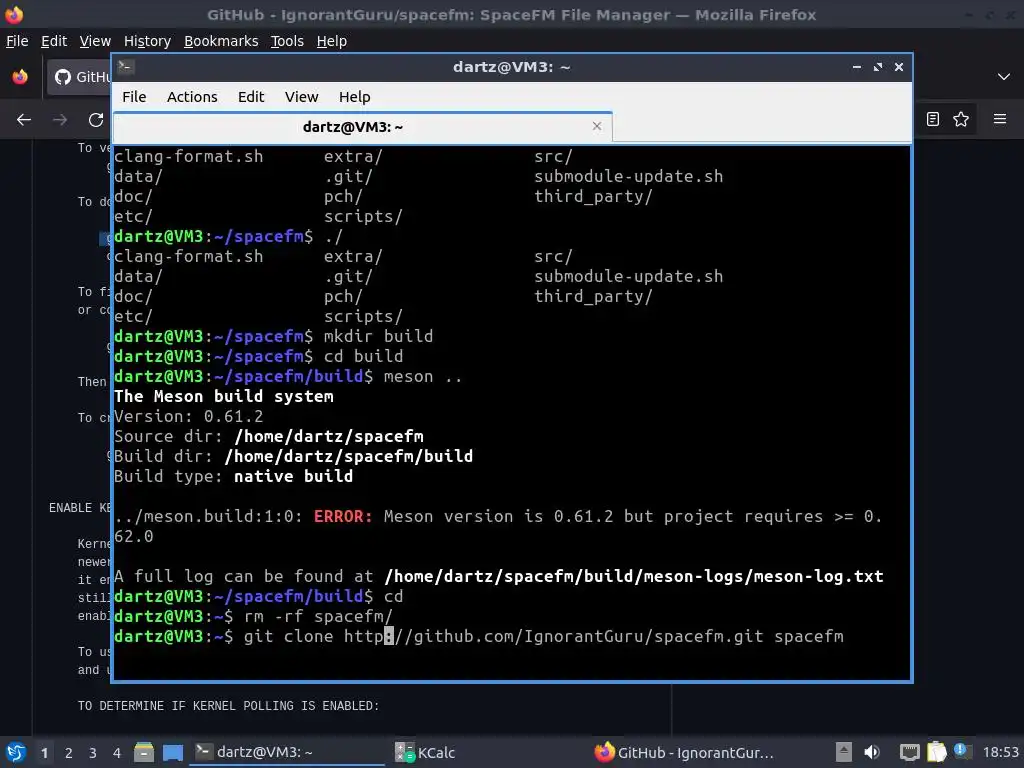Open the File menu in the terminal window
This screenshot has height=768, width=1024.
(x=134, y=97)
